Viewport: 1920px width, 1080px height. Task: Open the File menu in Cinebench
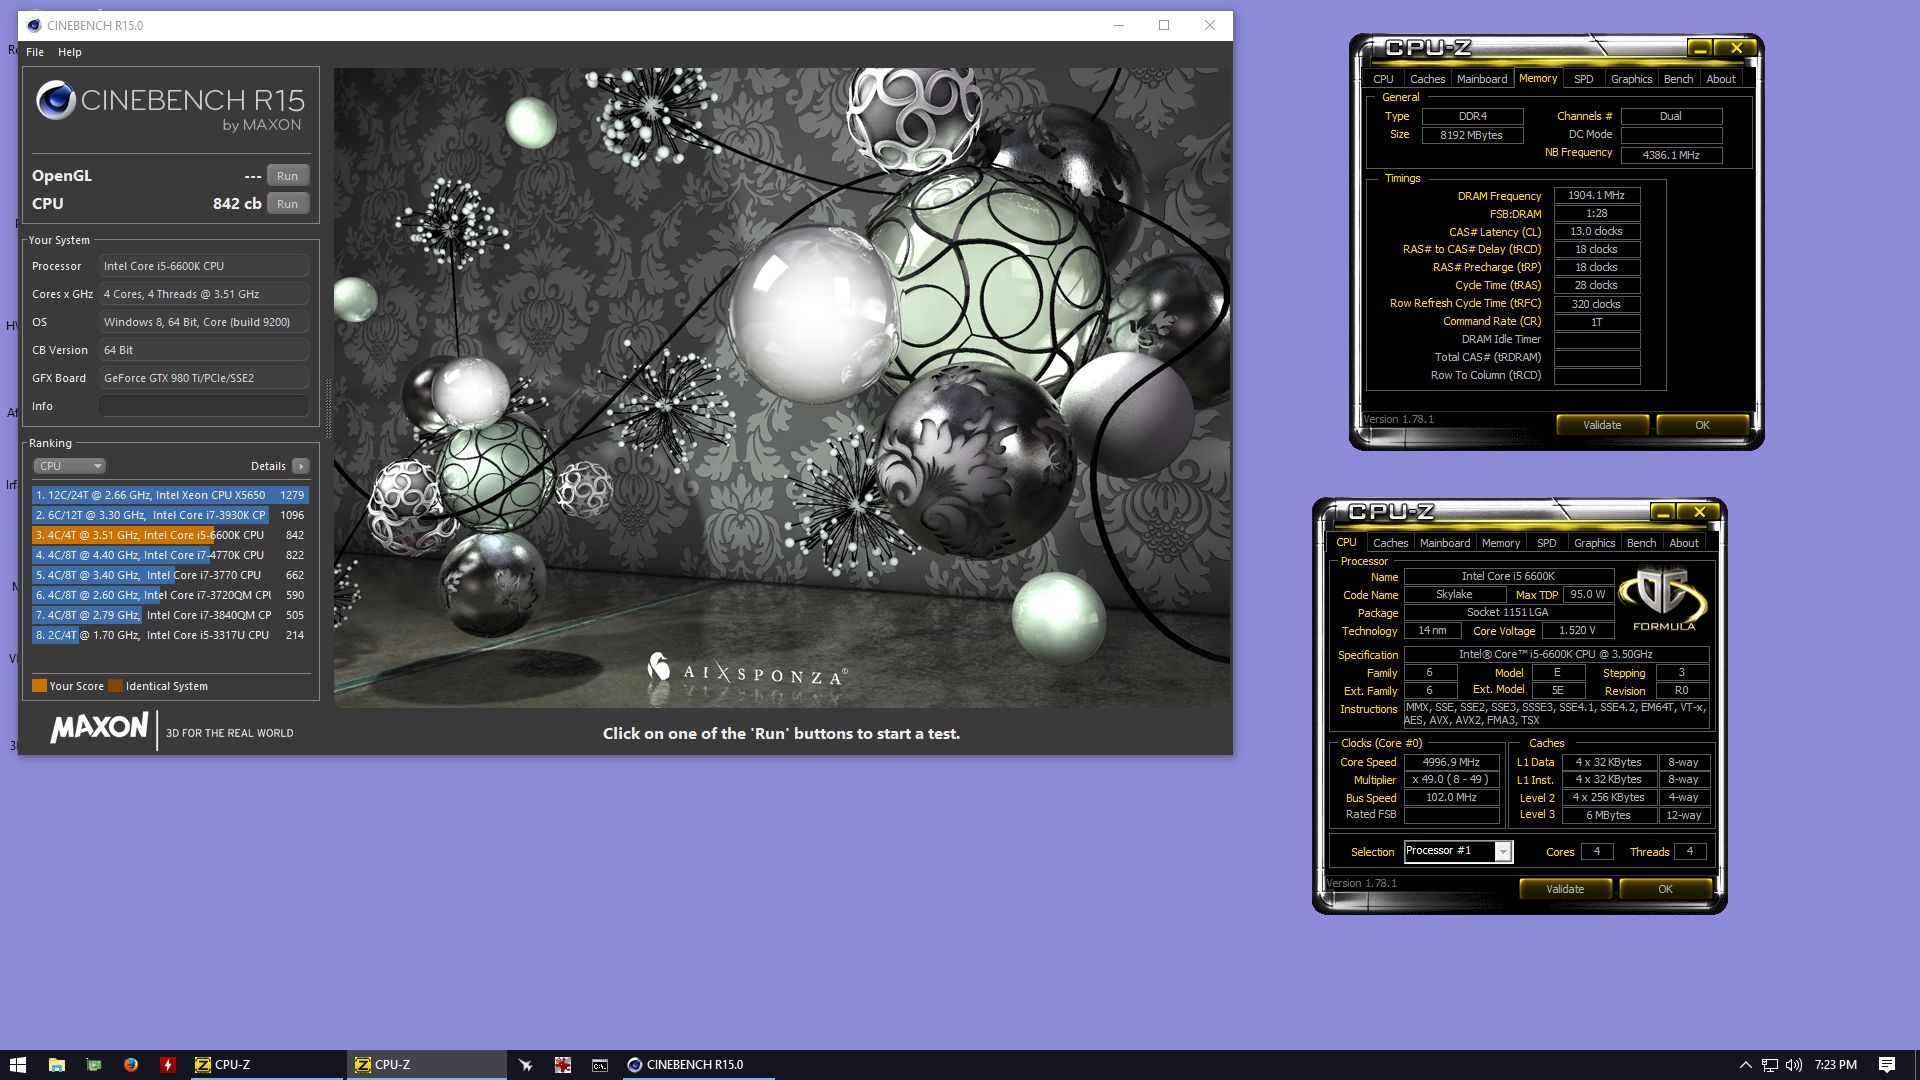[x=35, y=52]
